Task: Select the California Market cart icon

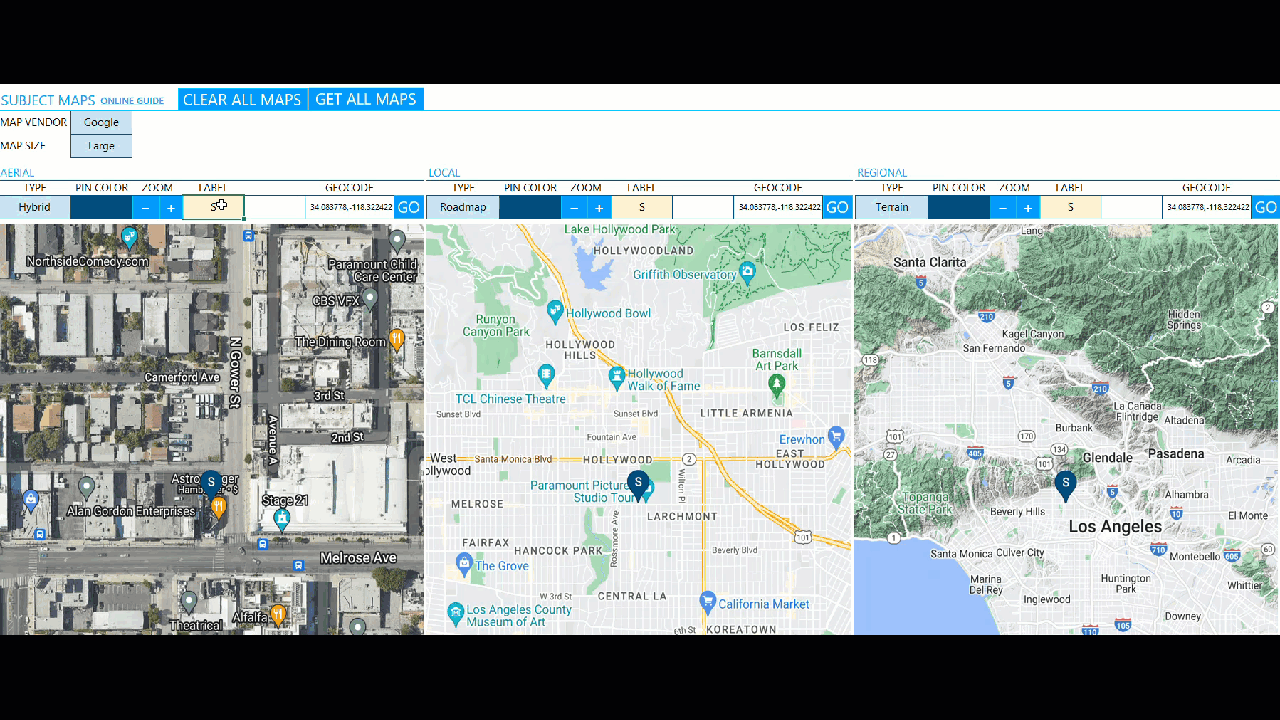Action: pos(708,602)
